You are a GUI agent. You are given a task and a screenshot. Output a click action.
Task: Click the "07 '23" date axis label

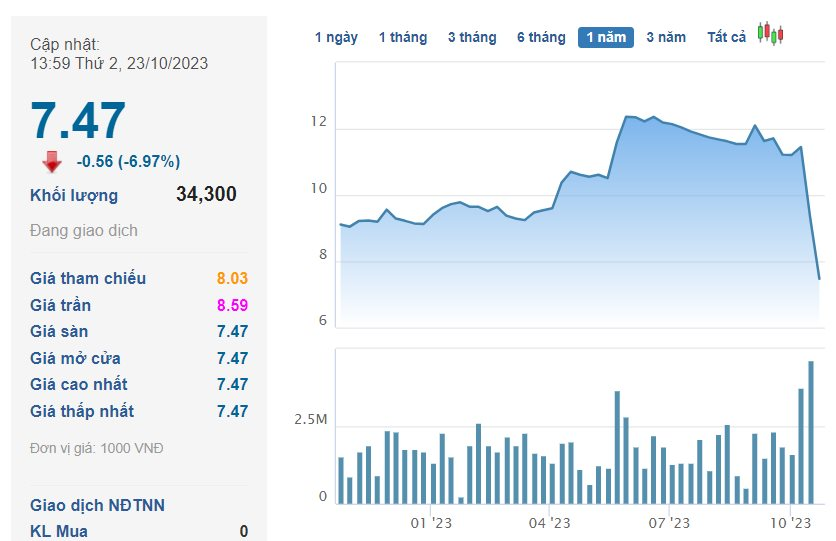669,523
